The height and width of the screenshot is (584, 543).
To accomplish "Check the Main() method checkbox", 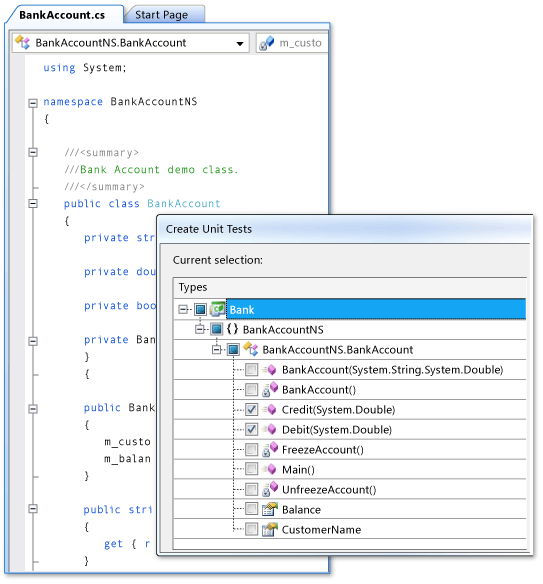I will coord(251,469).
